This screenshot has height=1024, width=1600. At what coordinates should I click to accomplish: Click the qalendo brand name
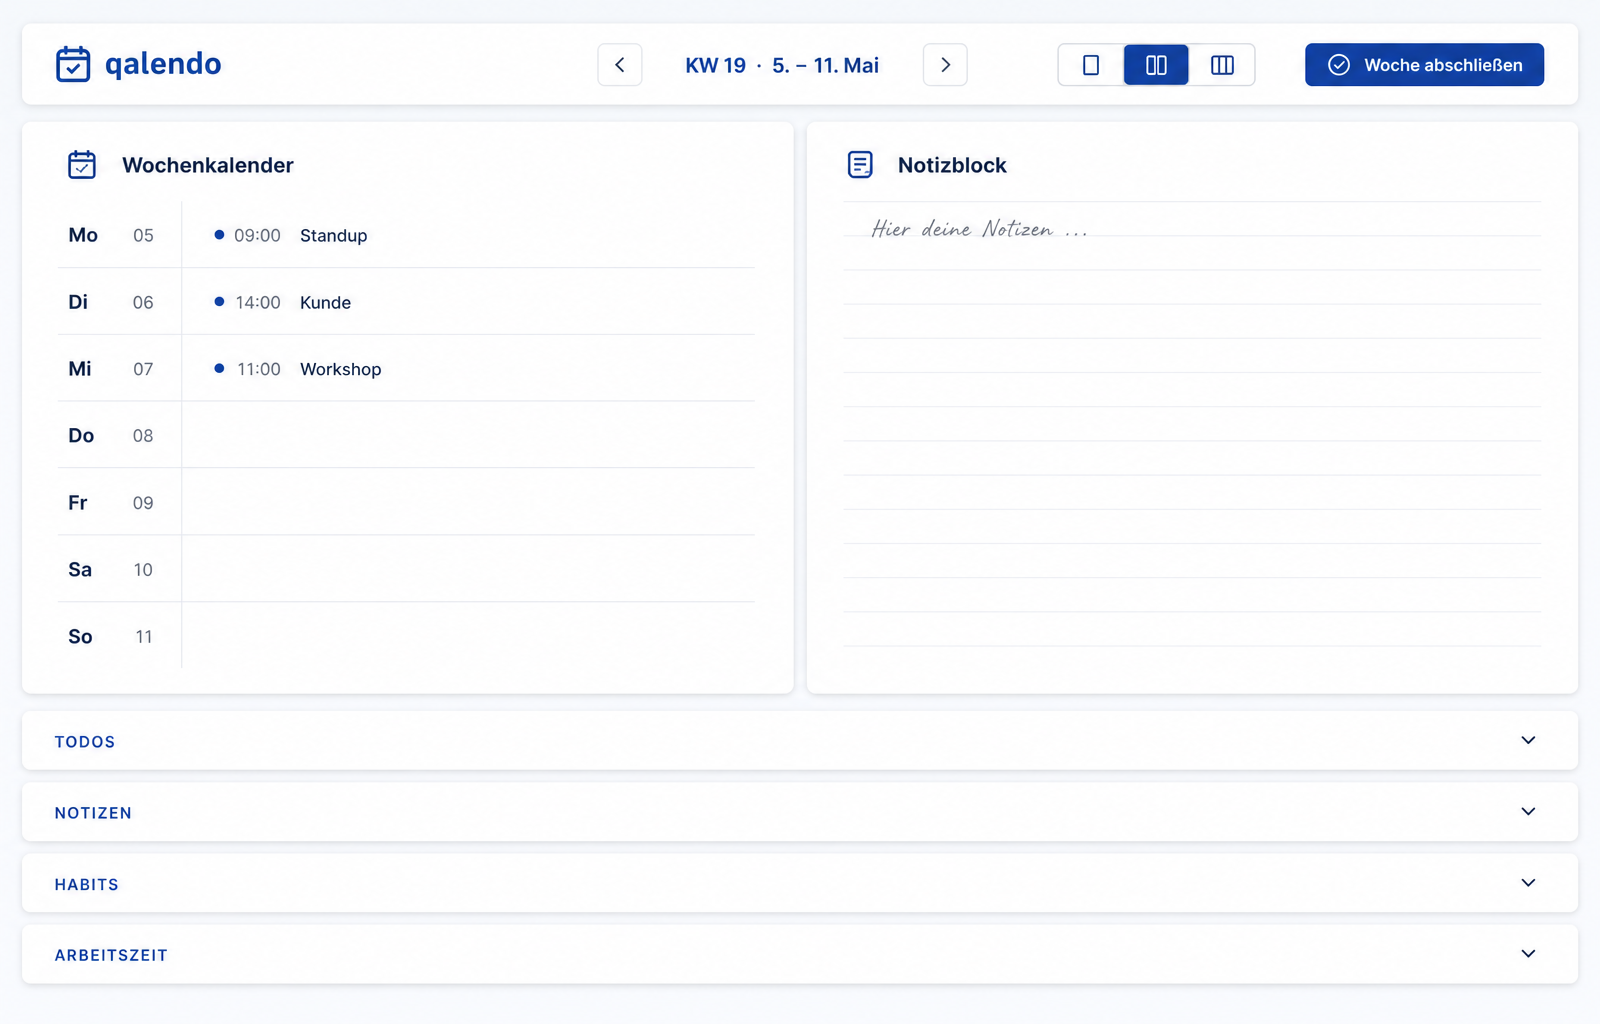[x=163, y=64]
